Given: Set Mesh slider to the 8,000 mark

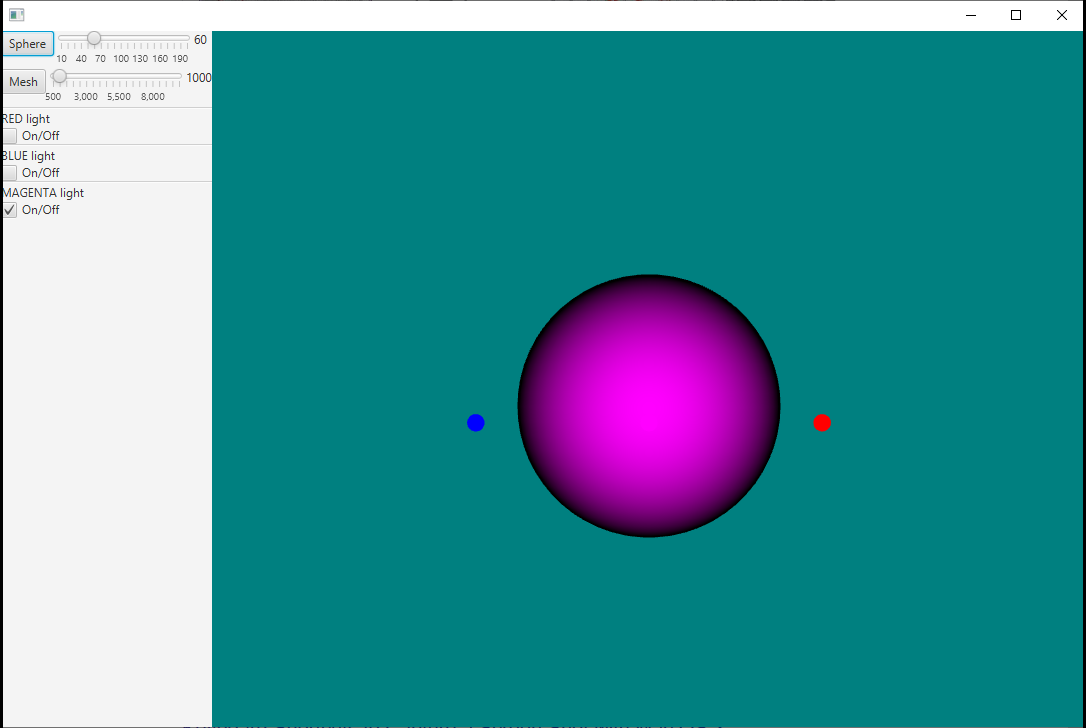Looking at the screenshot, I should coord(153,76).
